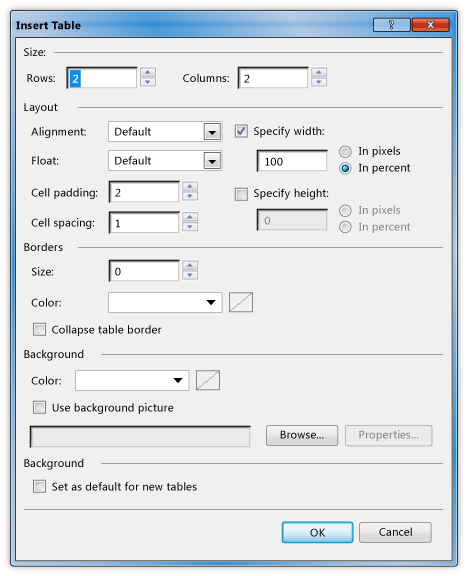Click the help question mark button
The width and height of the screenshot is (468, 576).
pyautogui.click(x=392, y=25)
